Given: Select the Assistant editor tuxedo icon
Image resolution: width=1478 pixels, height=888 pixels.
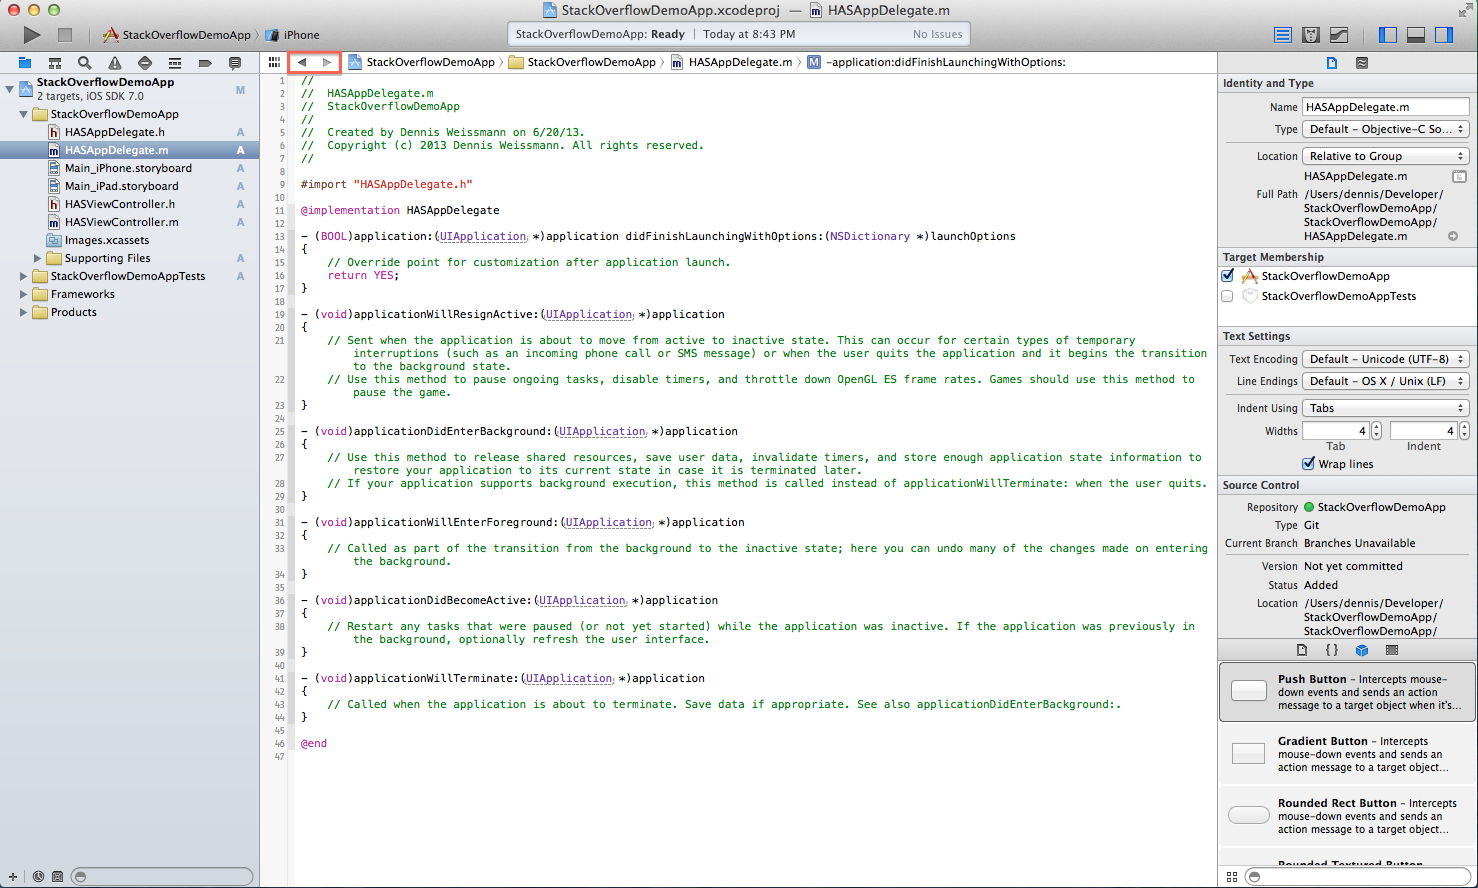Looking at the screenshot, I should pos(1311,35).
